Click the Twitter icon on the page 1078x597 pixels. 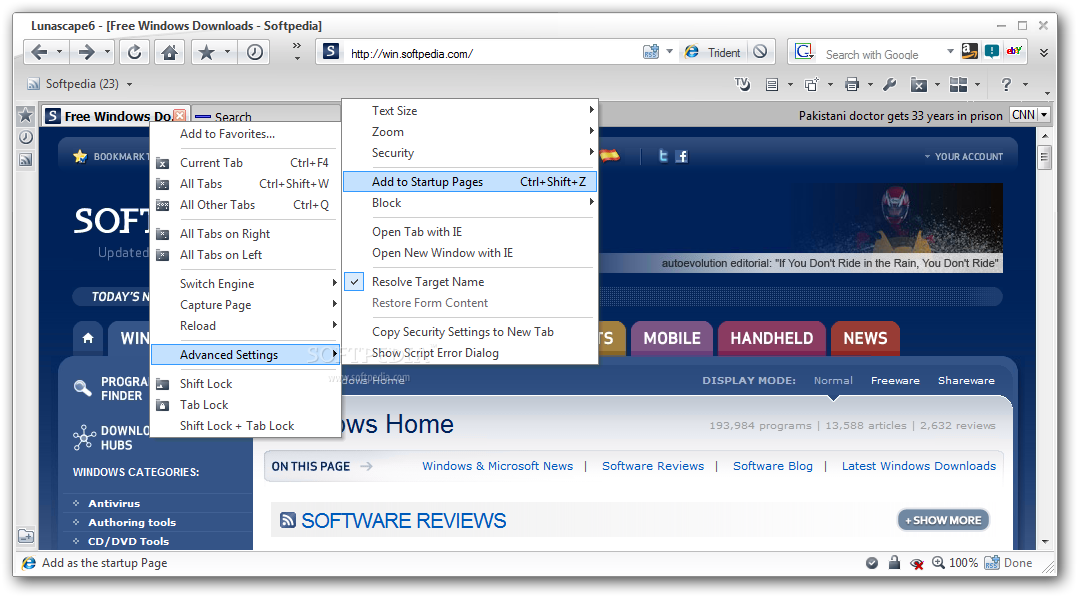[663, 156]
